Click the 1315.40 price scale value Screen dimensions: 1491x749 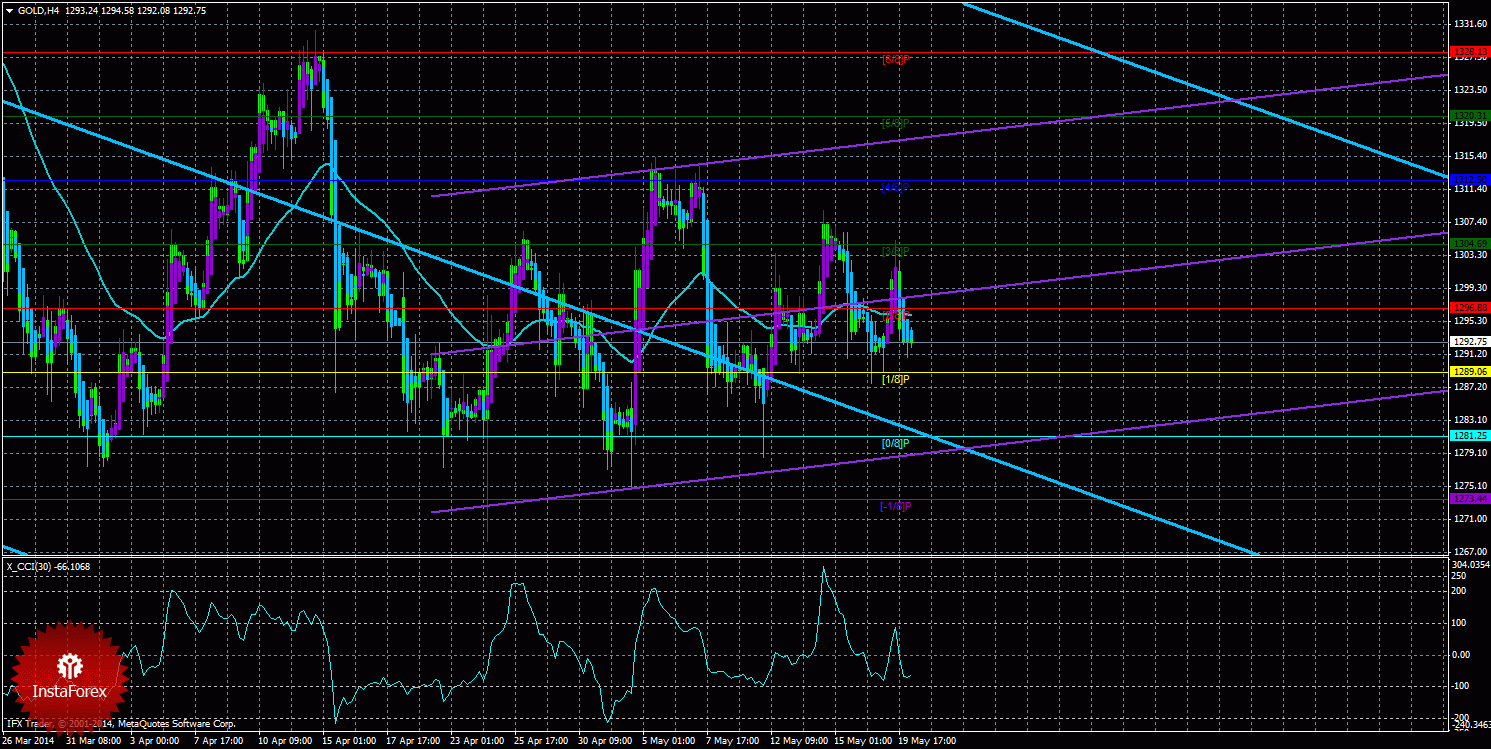pyautogui.click(x=1469, y=155)
